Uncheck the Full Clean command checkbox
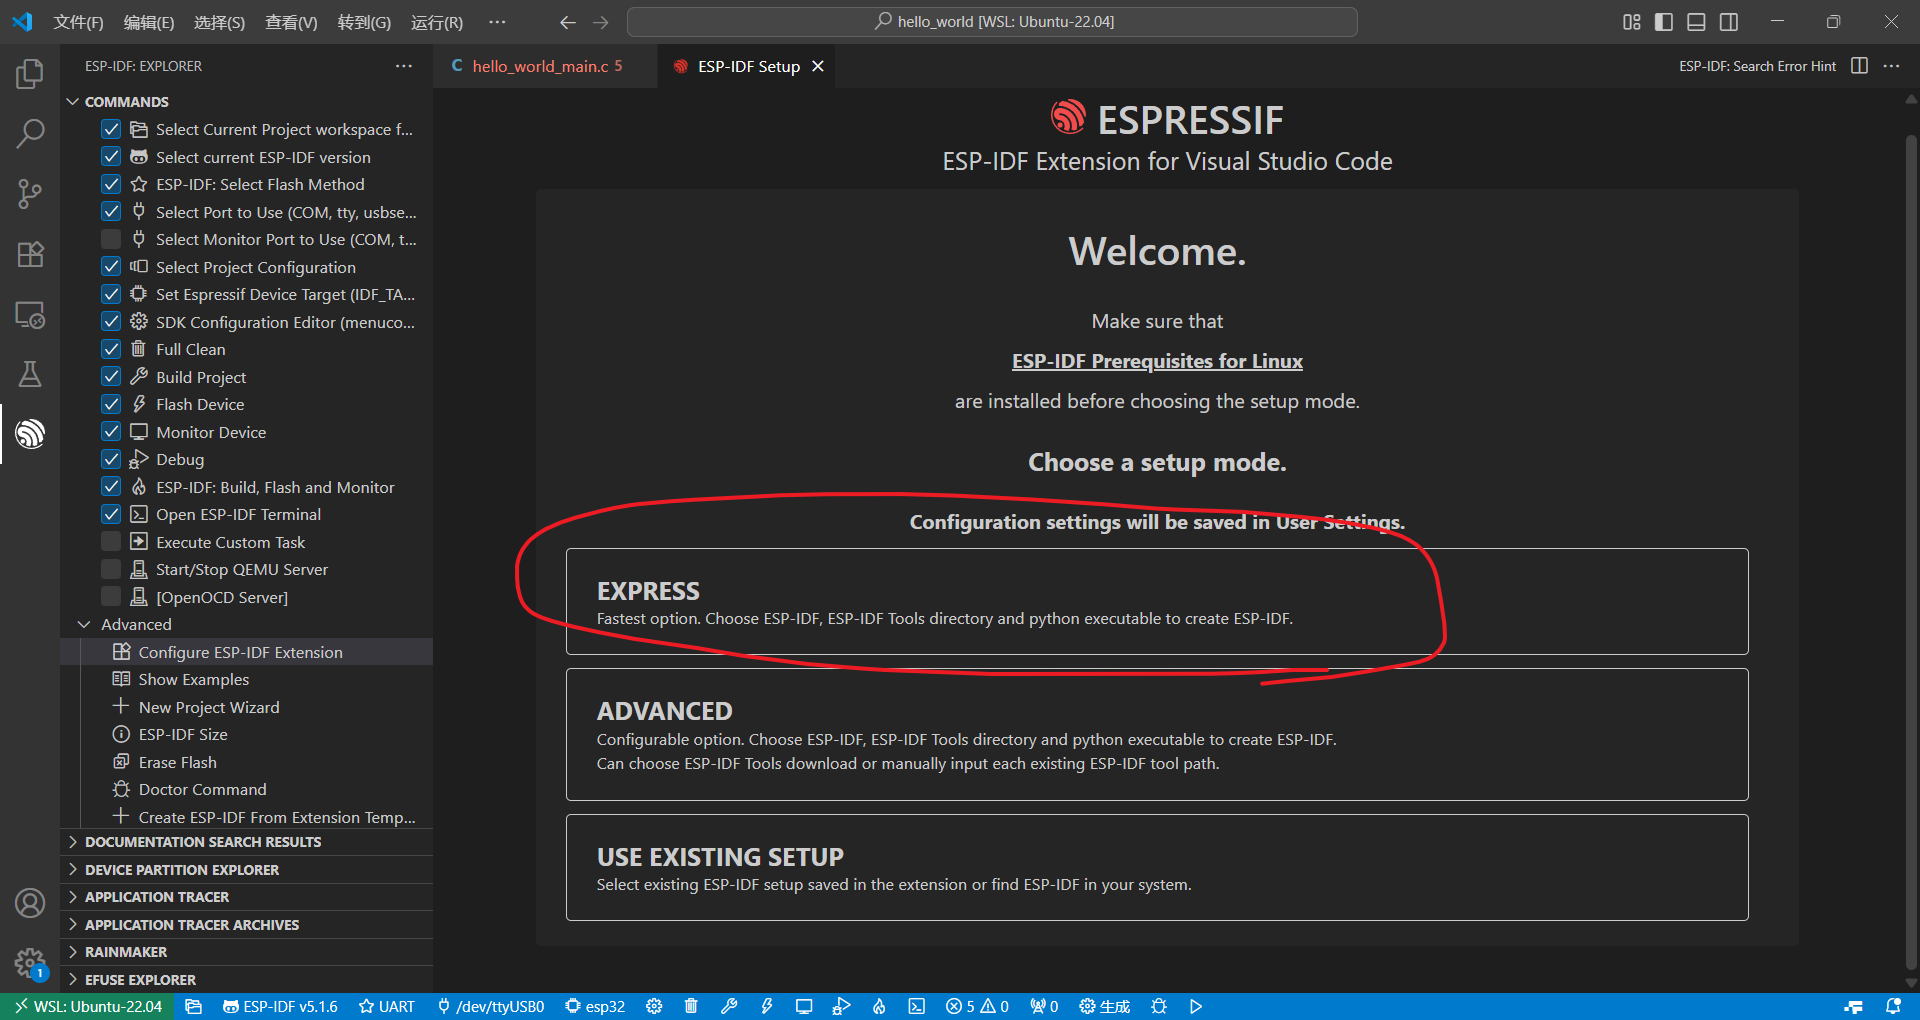This screenshot has width=1920, height=1020. (111, 349)
